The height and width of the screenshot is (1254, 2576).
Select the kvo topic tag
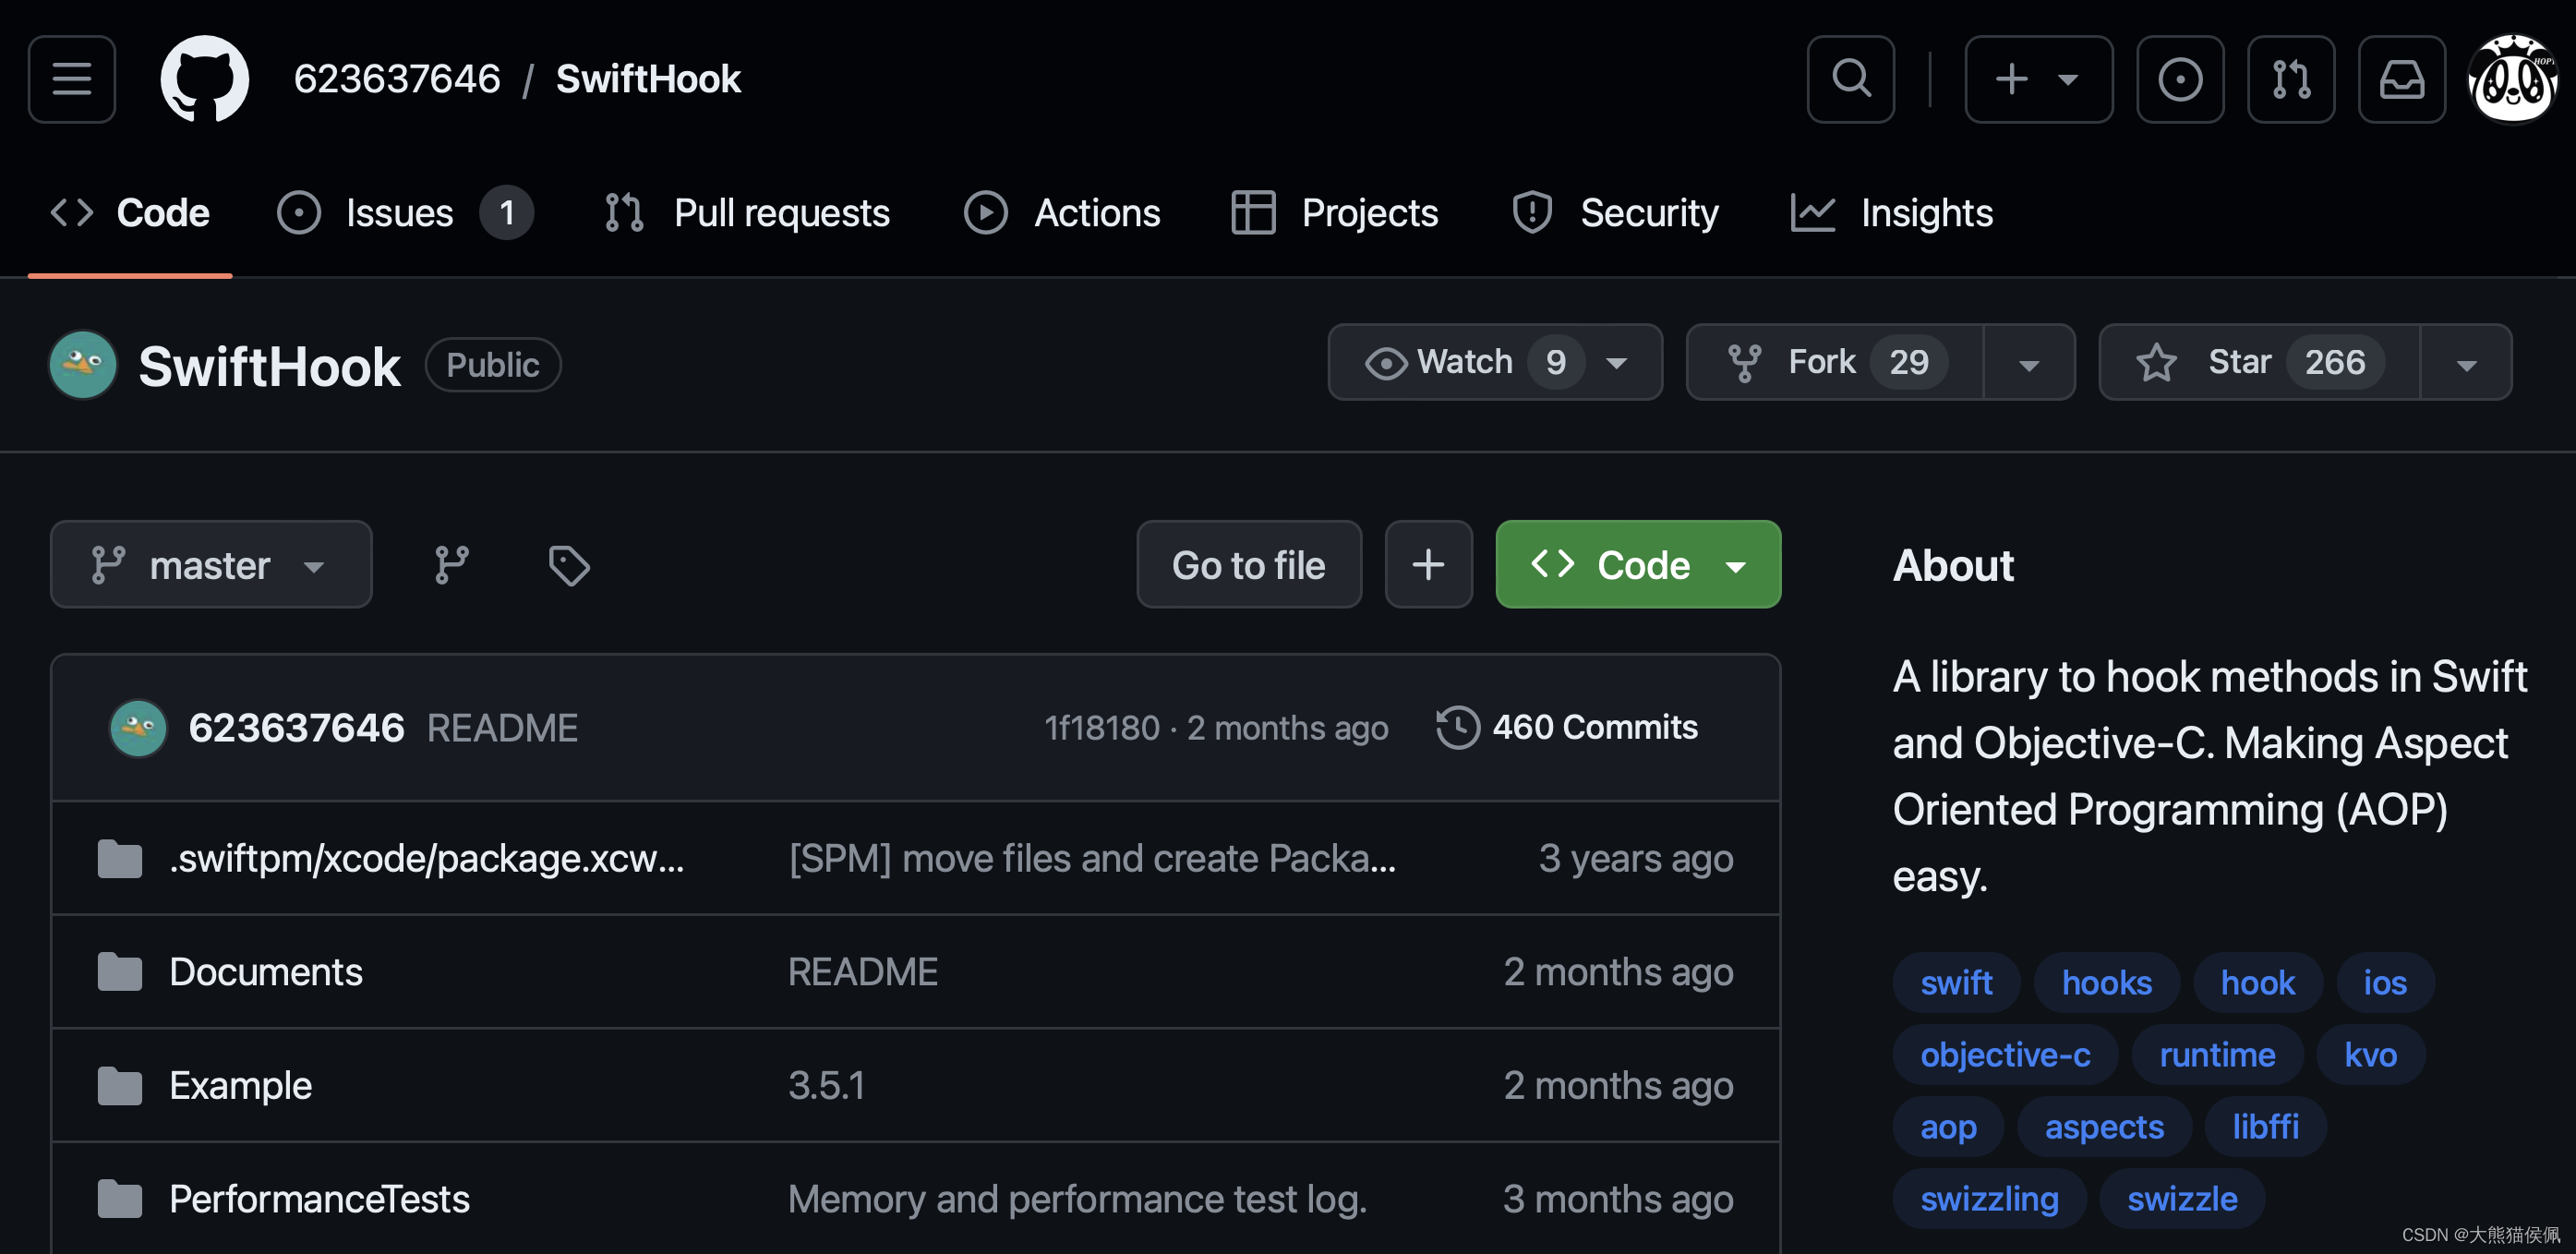2371,1055
